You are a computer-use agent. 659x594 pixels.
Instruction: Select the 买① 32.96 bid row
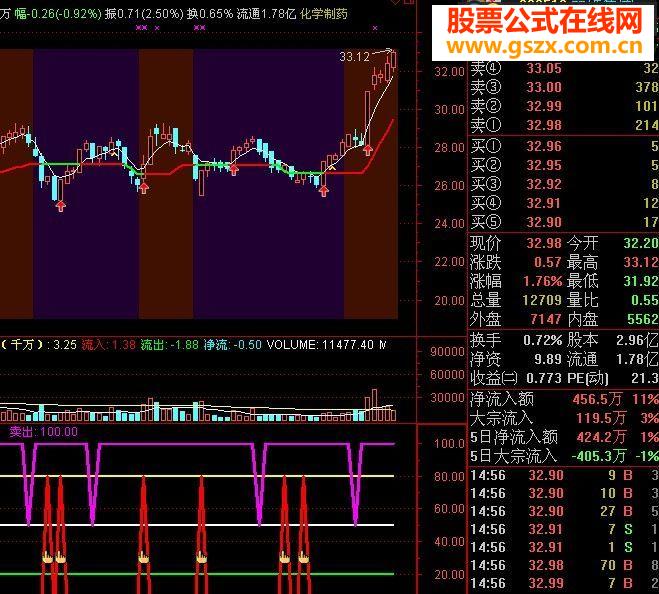click(x=563, y=146)
